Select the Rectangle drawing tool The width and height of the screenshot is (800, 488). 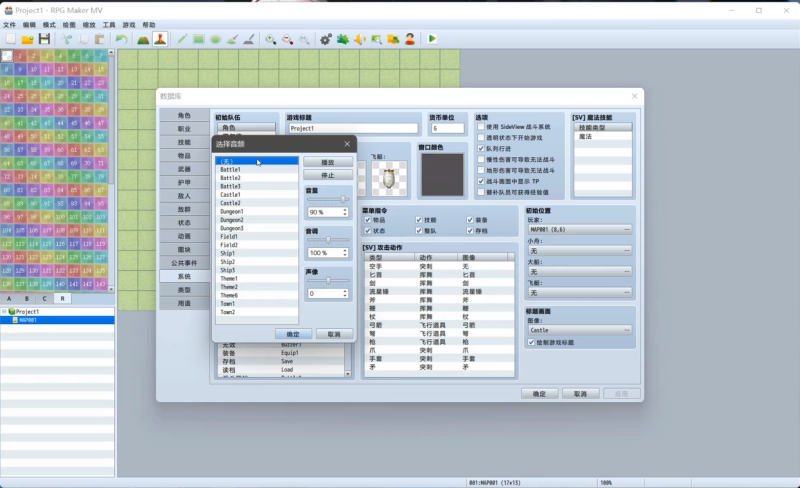(198, 39)
